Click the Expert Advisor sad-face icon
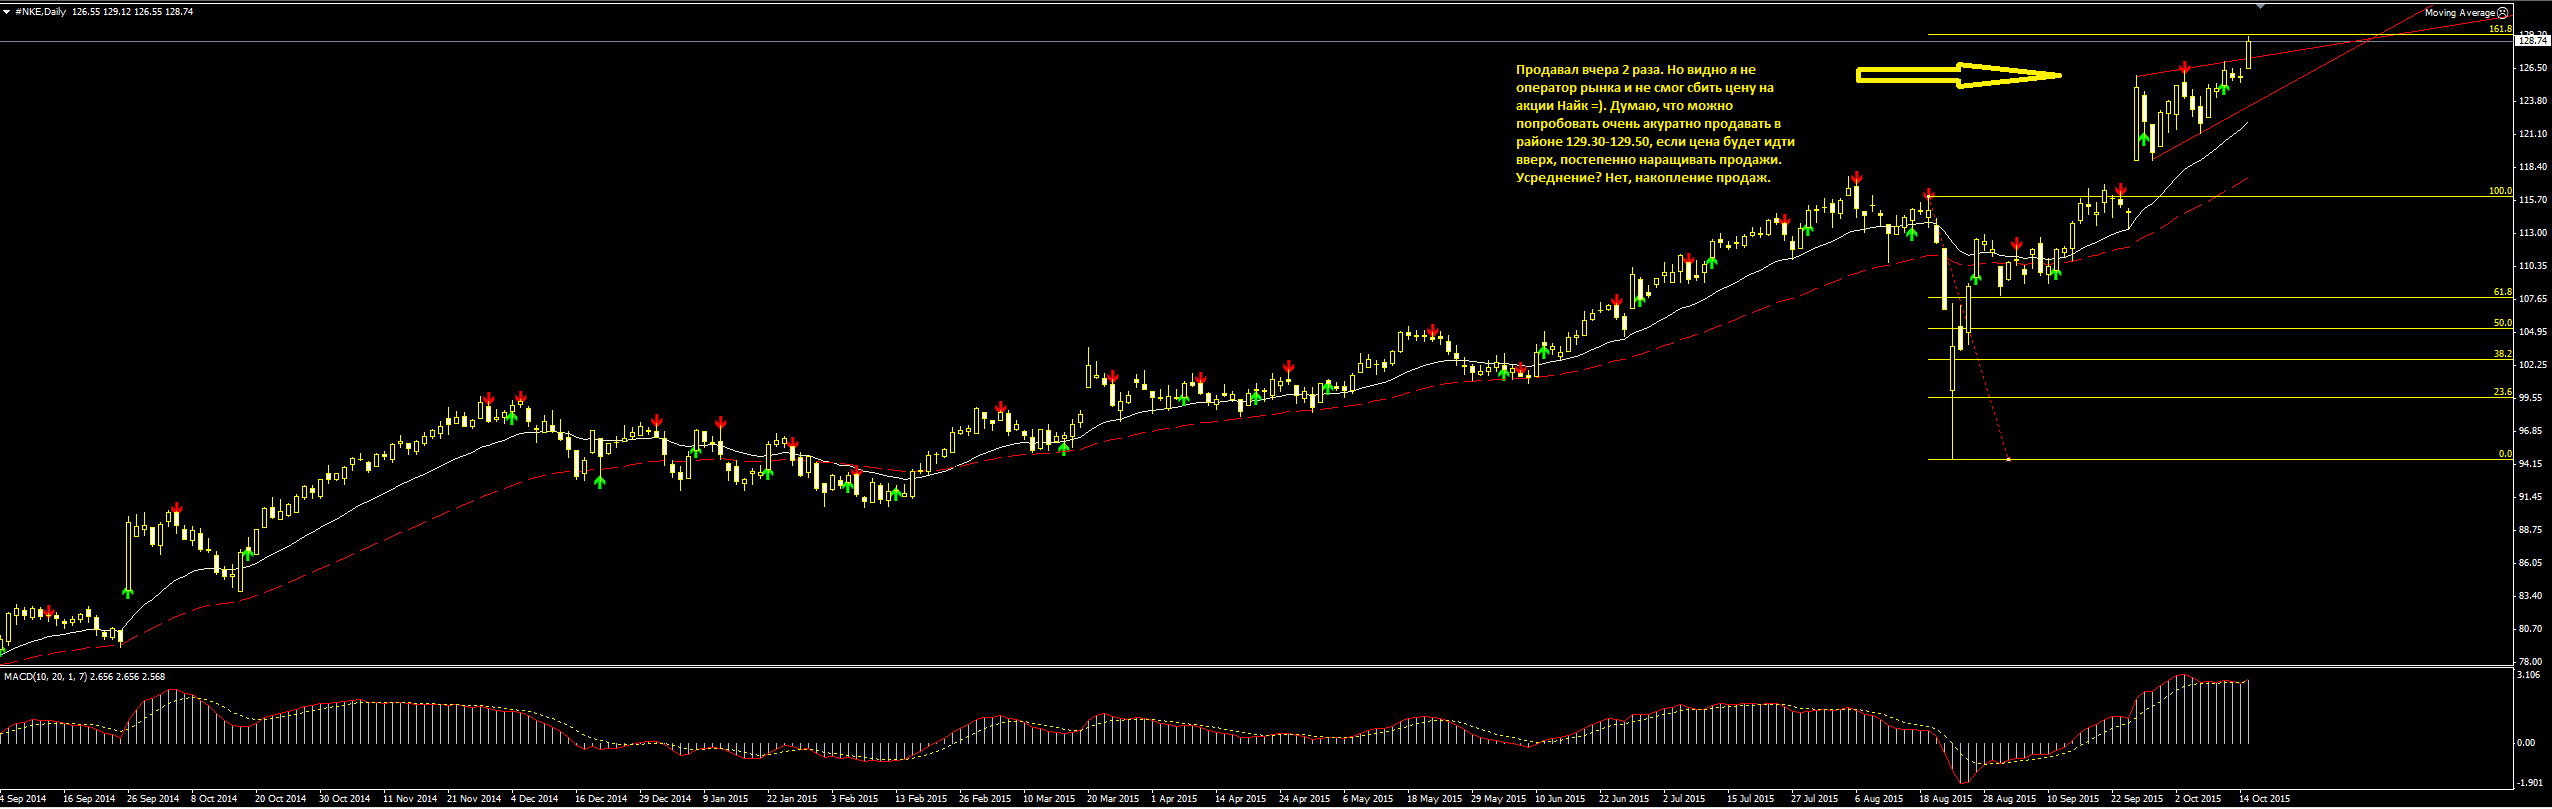Screen dimensions: 2552x809 pos(2503,13)
